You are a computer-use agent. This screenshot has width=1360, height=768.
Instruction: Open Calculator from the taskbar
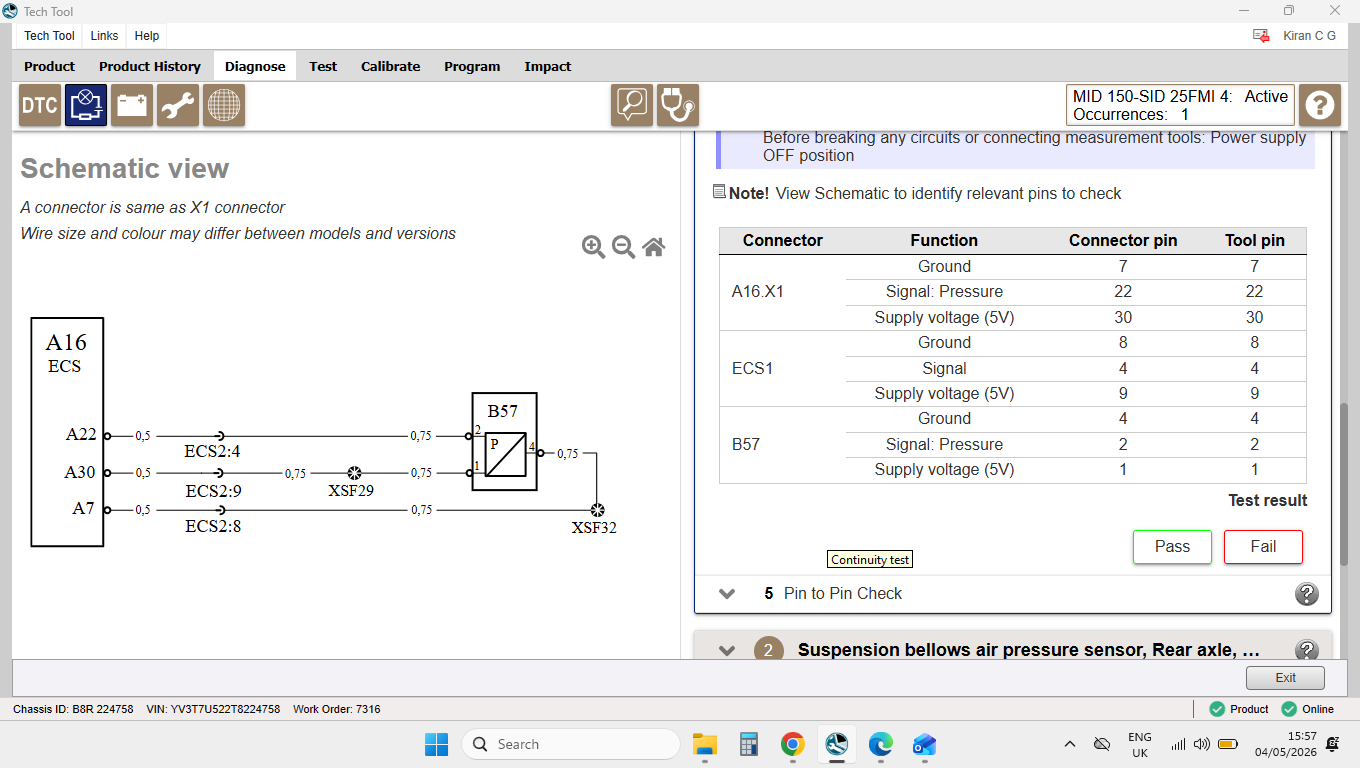[748, 744]
